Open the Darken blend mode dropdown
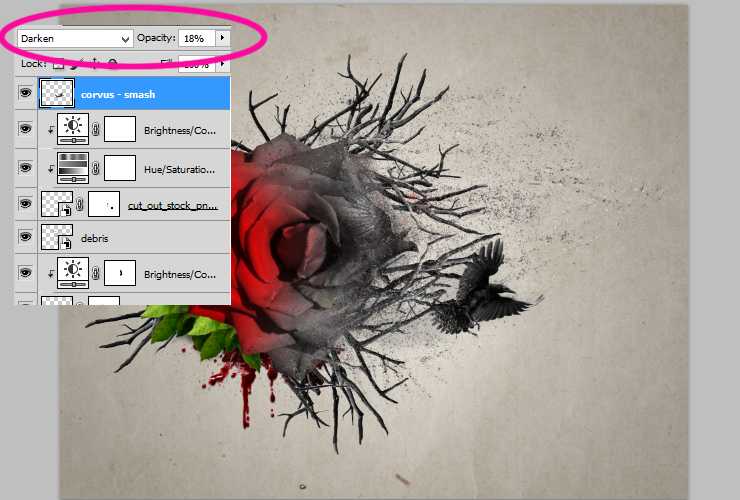This screenshot has height=500, width=740. (x=75, y=39)
